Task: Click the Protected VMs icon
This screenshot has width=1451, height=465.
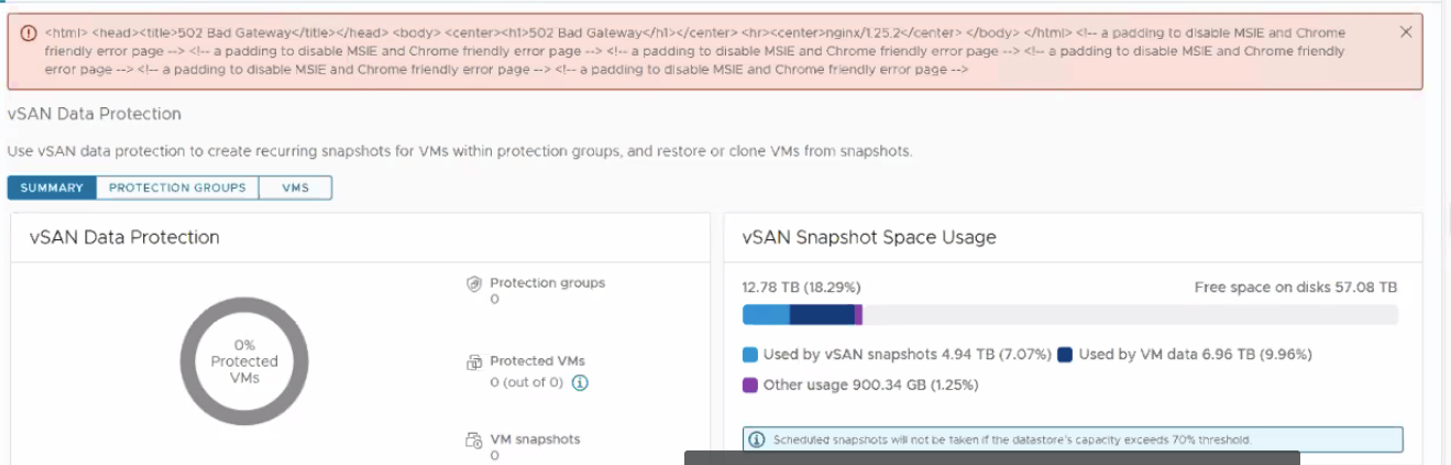Action: click(x=475, y=362)
